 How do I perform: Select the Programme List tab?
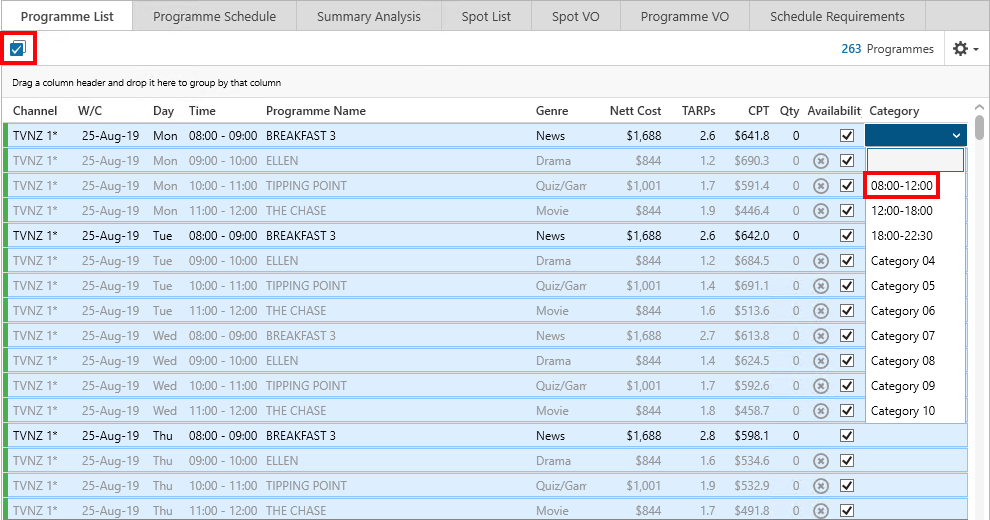point(67,16)
